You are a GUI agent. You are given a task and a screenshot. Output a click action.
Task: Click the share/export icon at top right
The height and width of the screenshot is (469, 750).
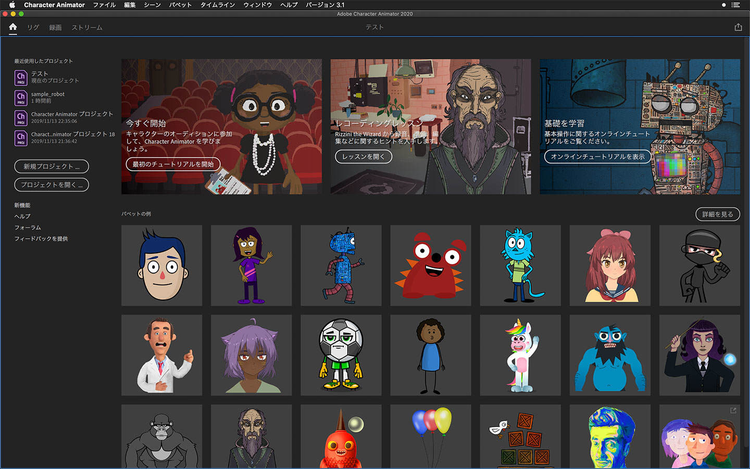pyautogui.click(x=738, y=28)
